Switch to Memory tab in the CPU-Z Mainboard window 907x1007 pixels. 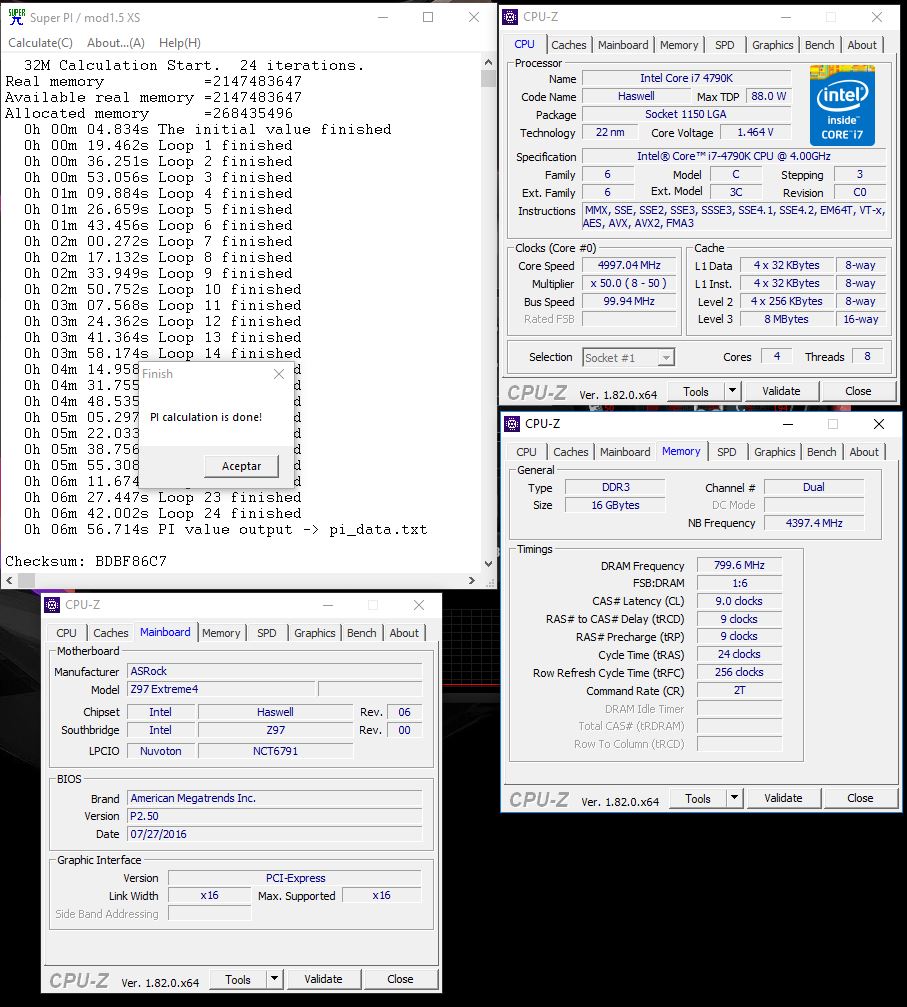click(221, 633)
